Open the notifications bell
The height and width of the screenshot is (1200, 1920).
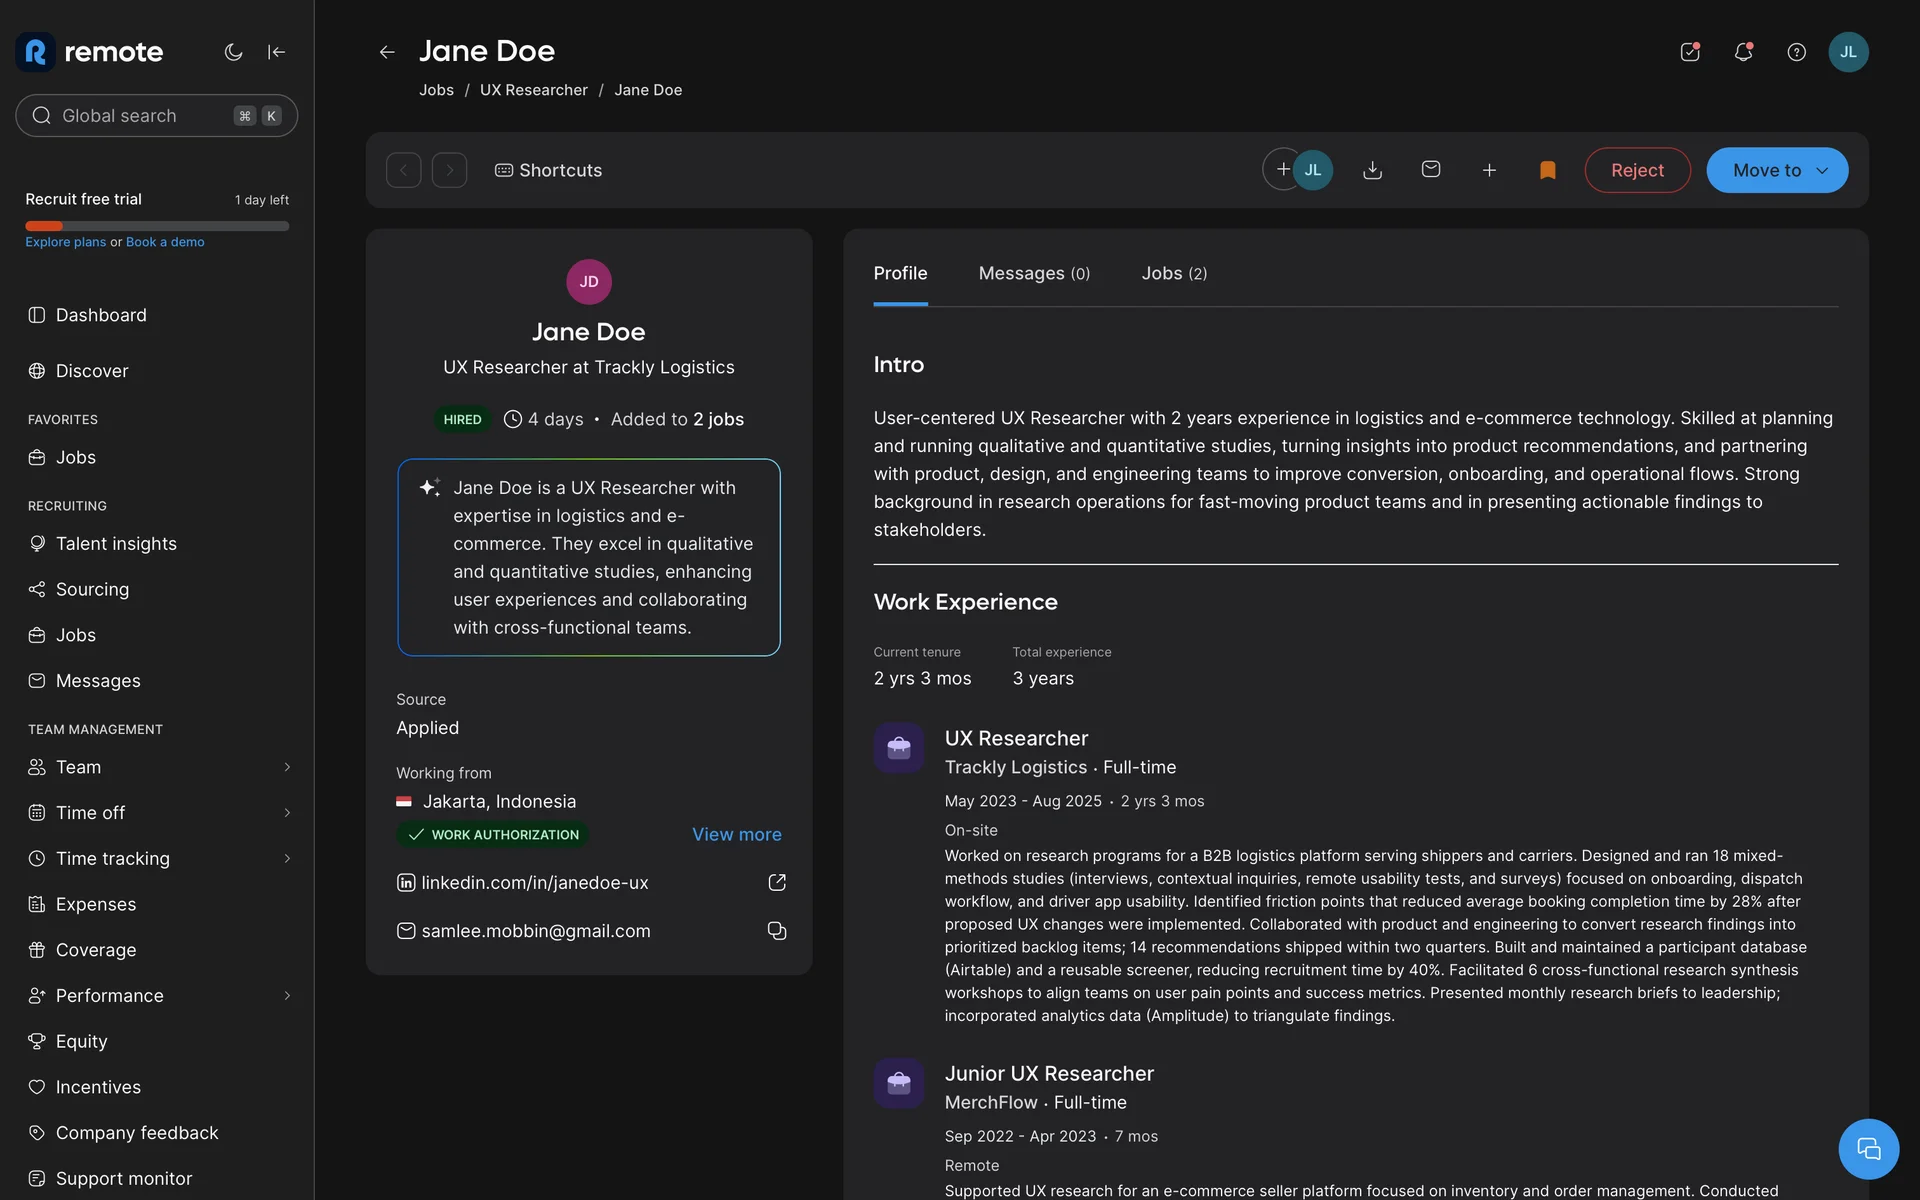click(1743, 52)
